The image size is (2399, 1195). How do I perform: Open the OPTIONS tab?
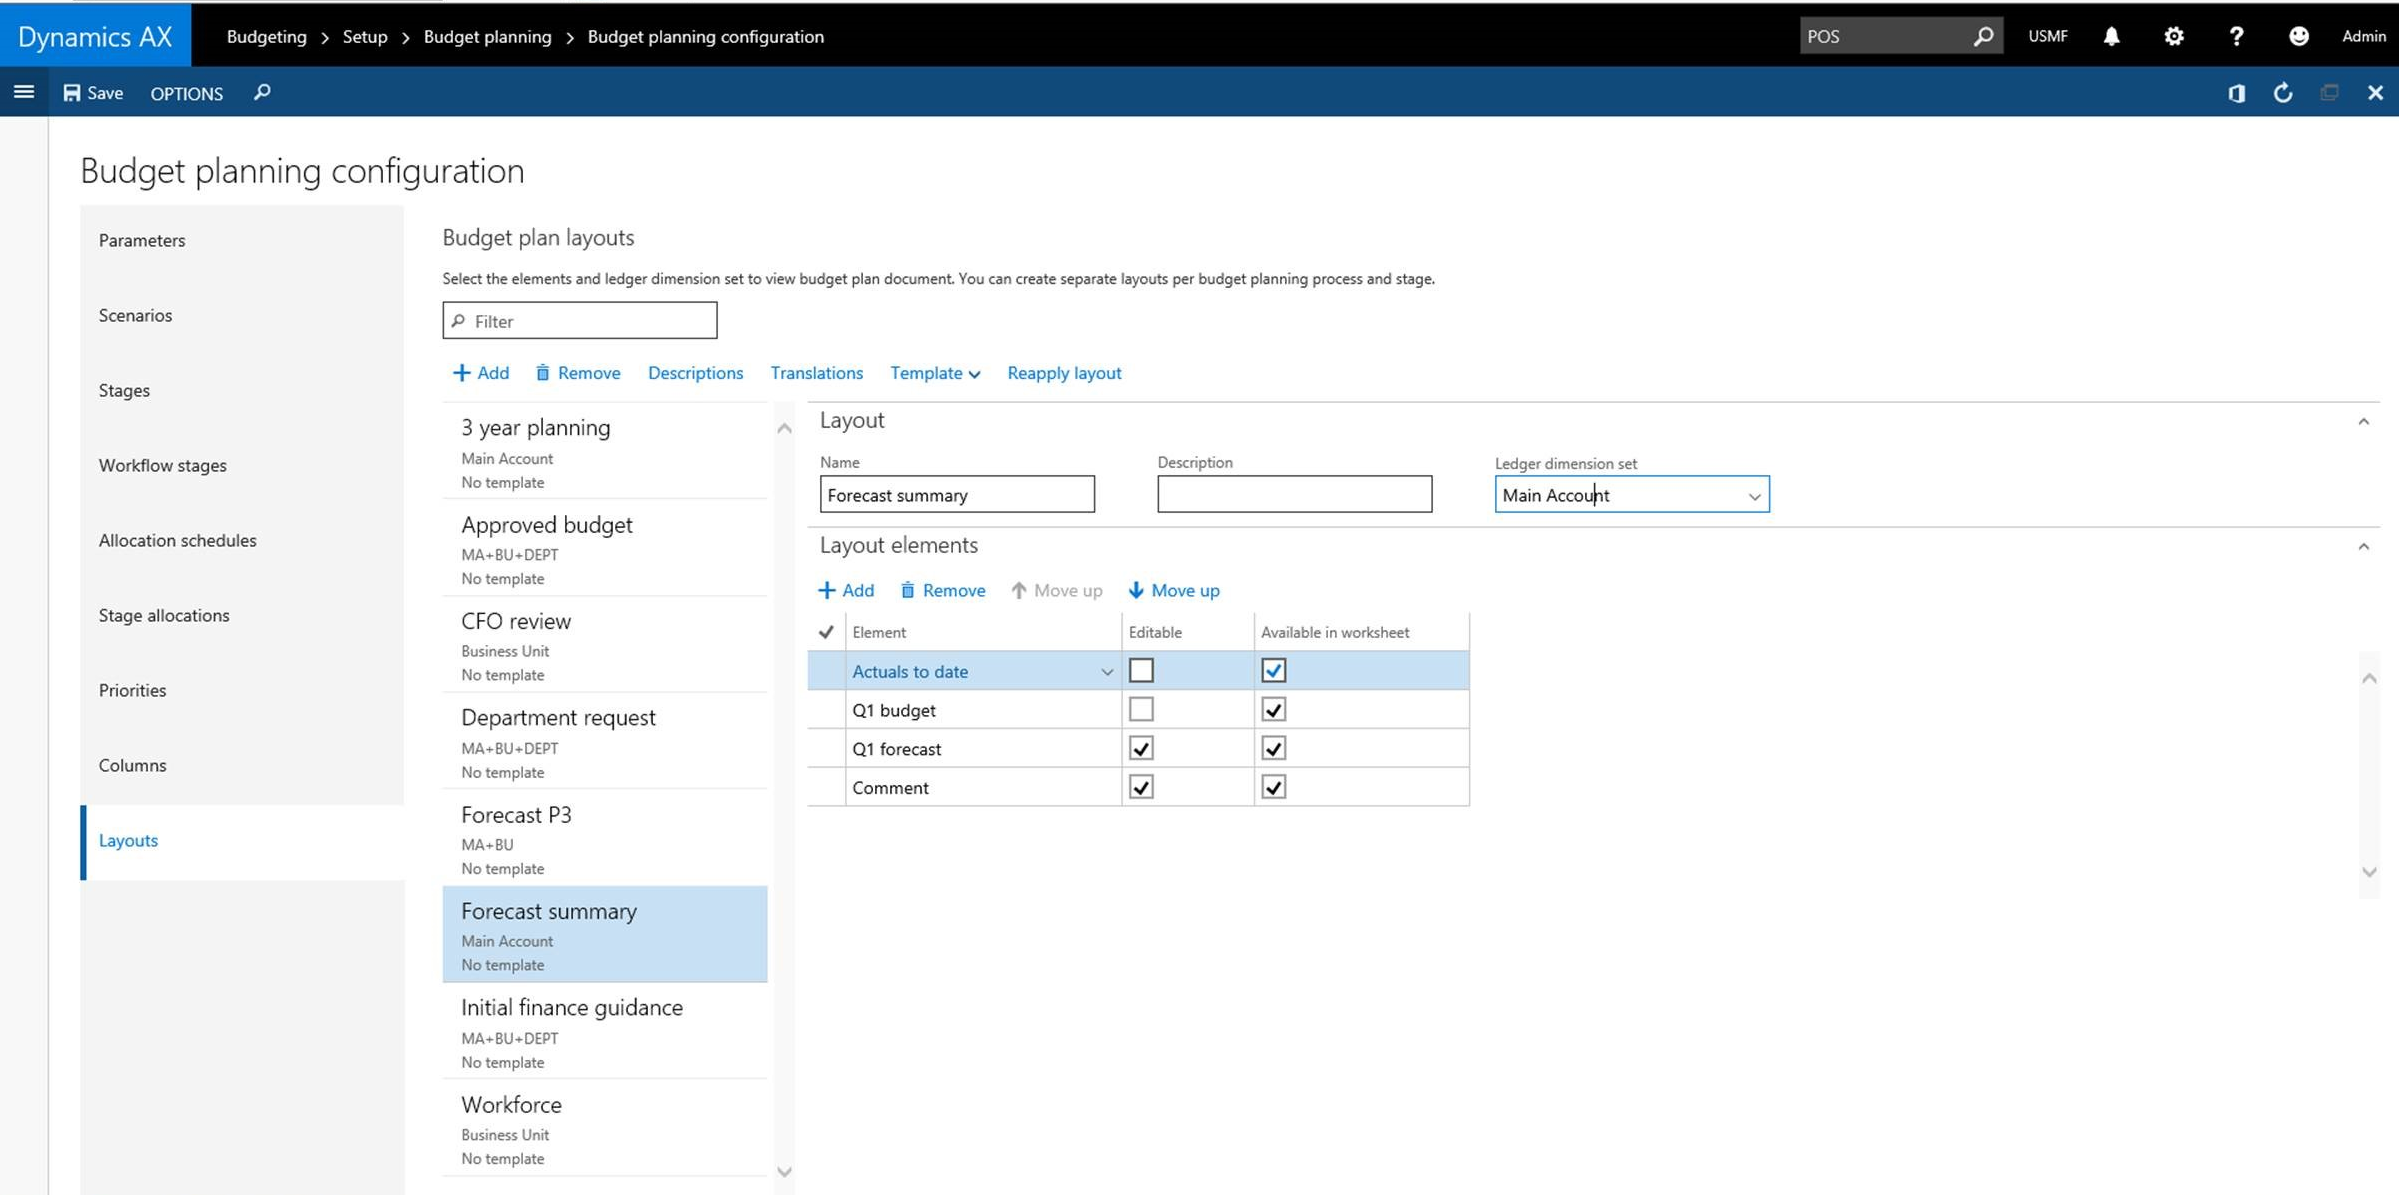(x=186, y=93)
